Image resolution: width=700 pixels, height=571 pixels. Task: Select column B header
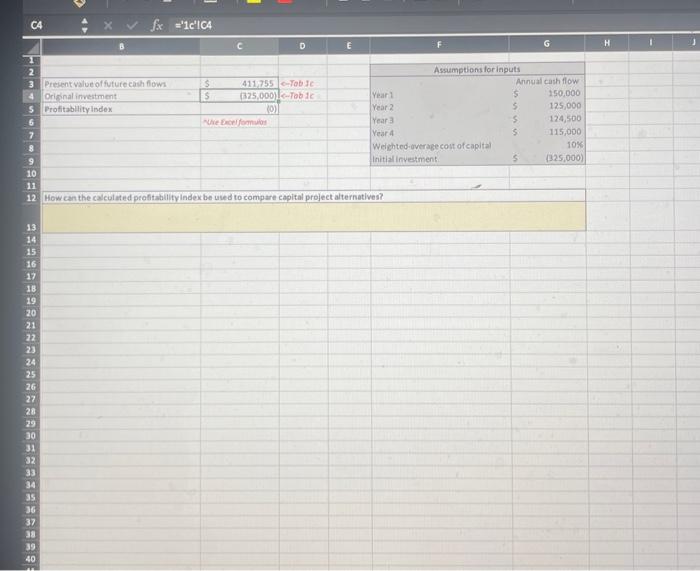point(121,46)
